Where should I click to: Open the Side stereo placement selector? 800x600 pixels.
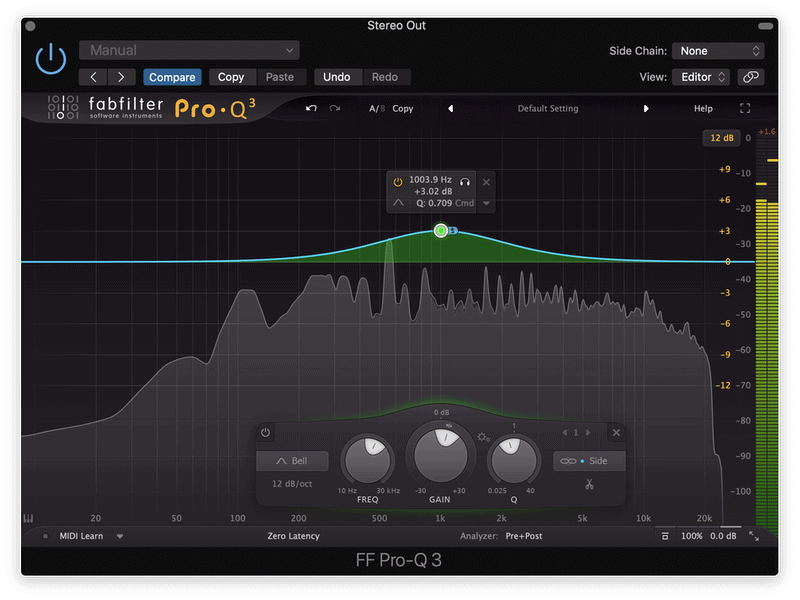click(589, 461)
